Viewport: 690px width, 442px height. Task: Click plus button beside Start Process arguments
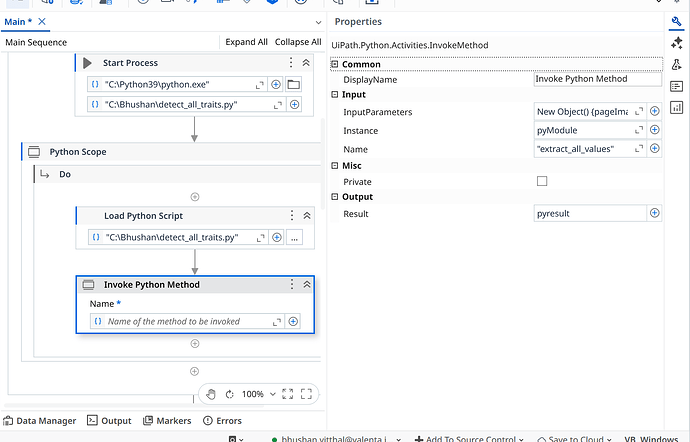point(294,105)
